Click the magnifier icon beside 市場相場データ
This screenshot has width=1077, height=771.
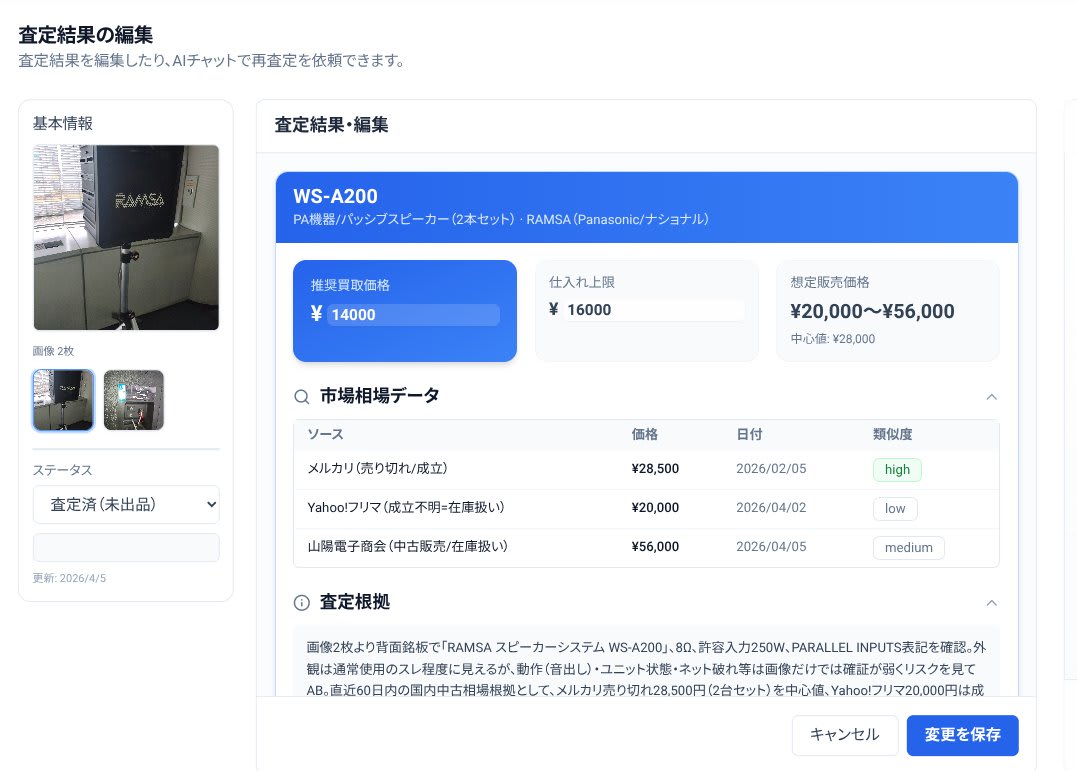(302, 396)
